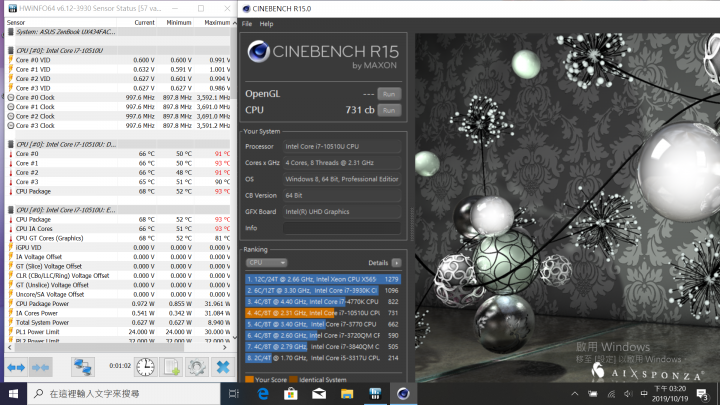
Task: Start logging with the sheet-plus icon
Action: [171, 367]
